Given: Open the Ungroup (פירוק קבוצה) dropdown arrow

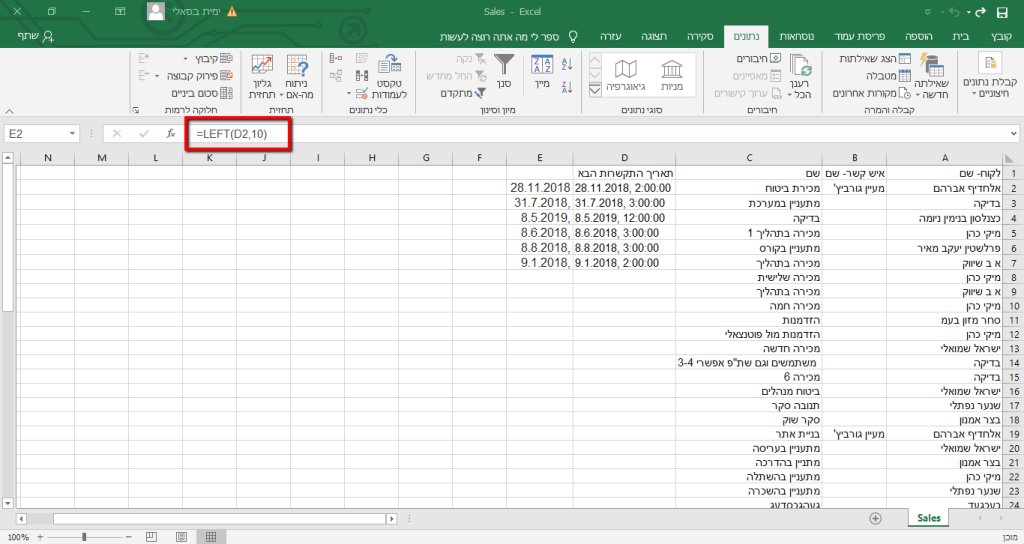Looking at the screenshot, I should pyautogui.click(x=157, y=76).
